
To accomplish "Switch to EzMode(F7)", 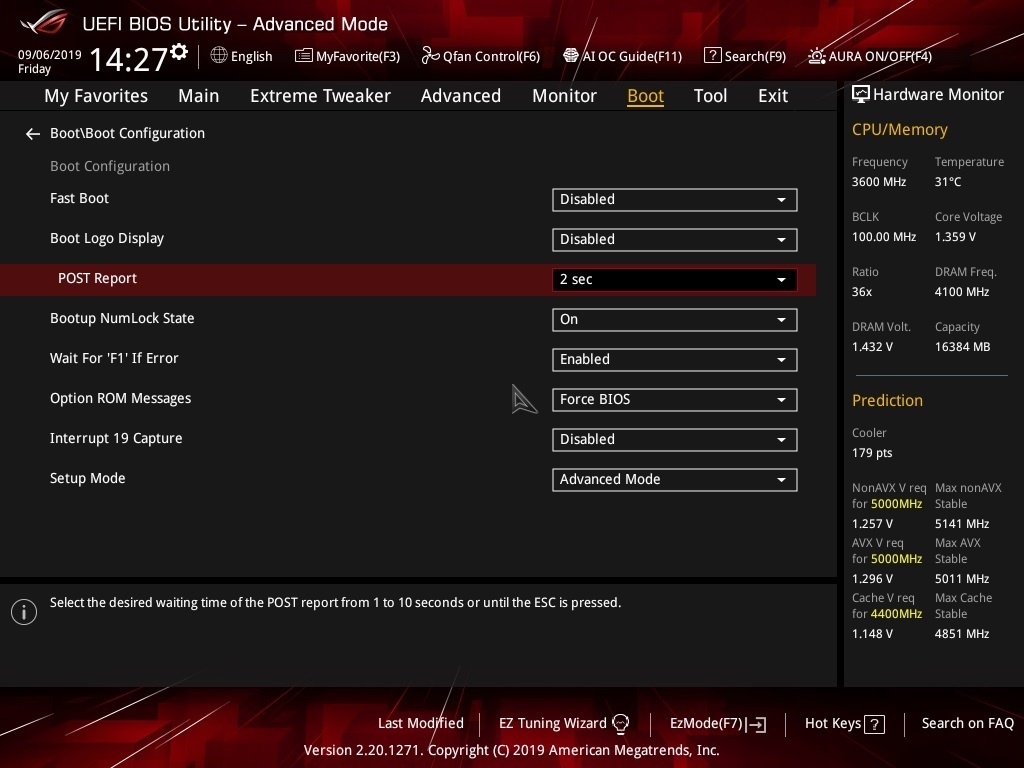I will coord(718,724).
